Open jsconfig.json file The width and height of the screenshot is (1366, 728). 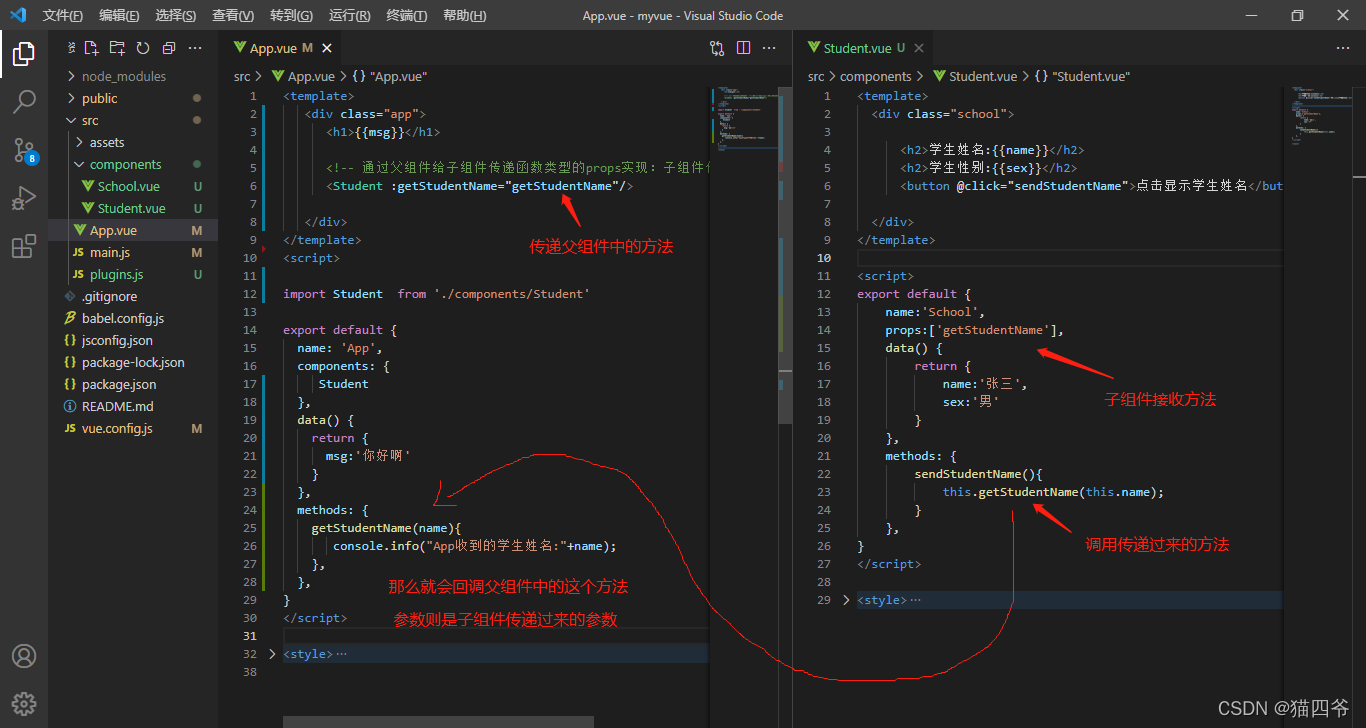[x=133, y=340]
